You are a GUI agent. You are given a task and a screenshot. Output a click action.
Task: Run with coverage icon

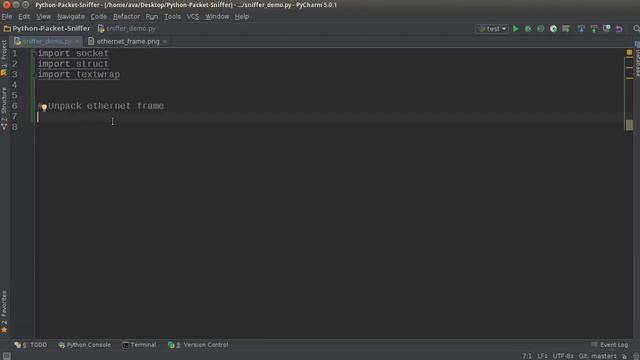tap(540, 29)
